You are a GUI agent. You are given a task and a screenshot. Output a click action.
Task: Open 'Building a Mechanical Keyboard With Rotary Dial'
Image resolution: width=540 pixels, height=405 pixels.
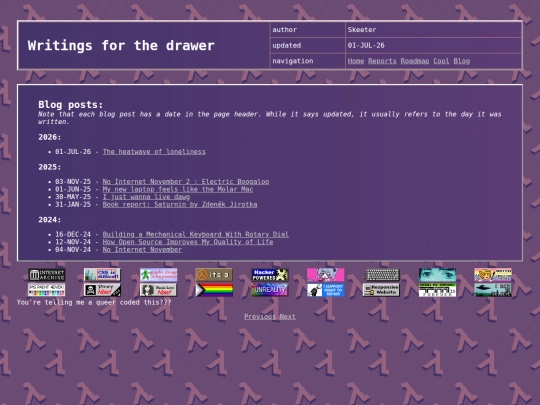(x=196, y=234)
